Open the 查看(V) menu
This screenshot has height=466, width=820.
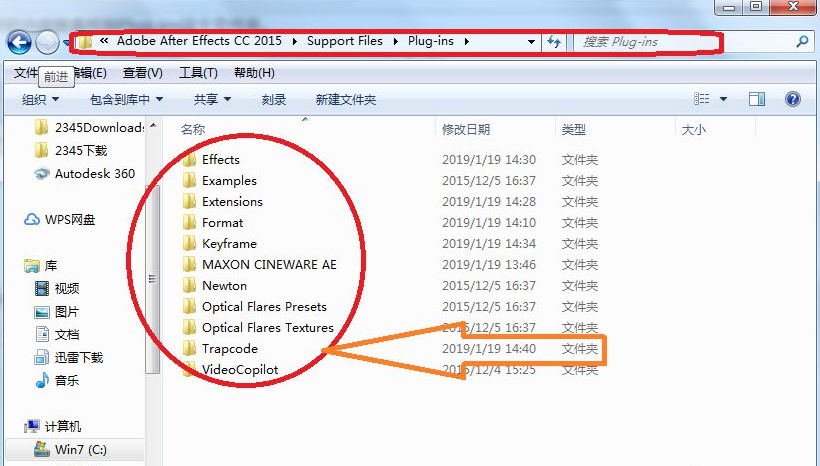point(142,73)
